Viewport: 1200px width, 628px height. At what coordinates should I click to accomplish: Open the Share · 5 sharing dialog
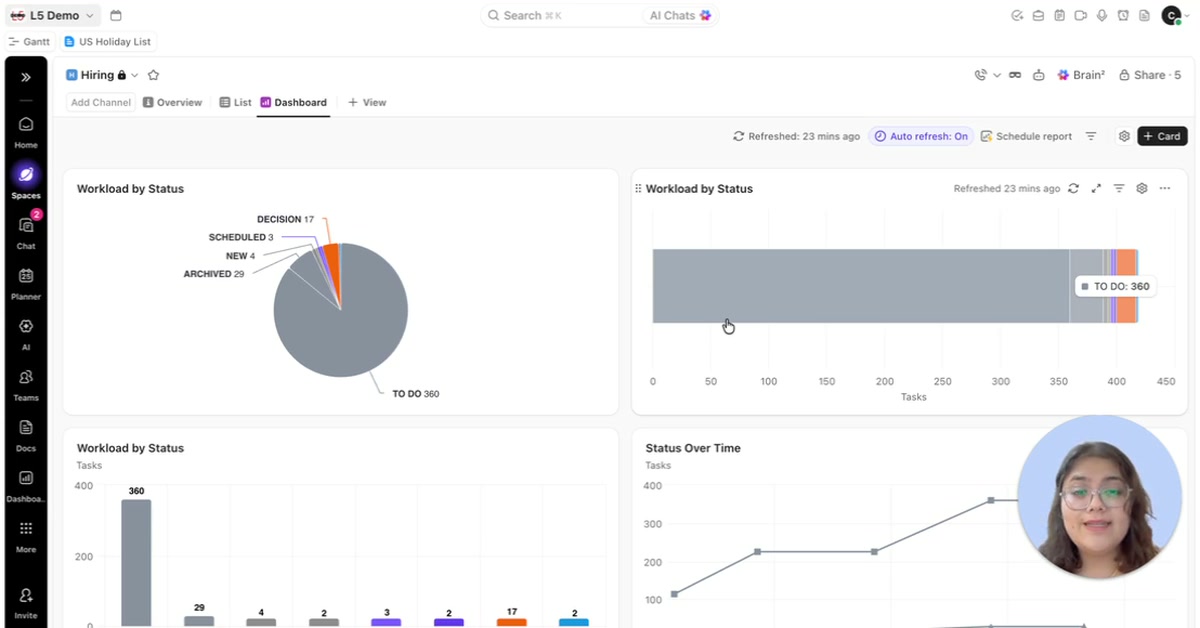click(1150, 75)
